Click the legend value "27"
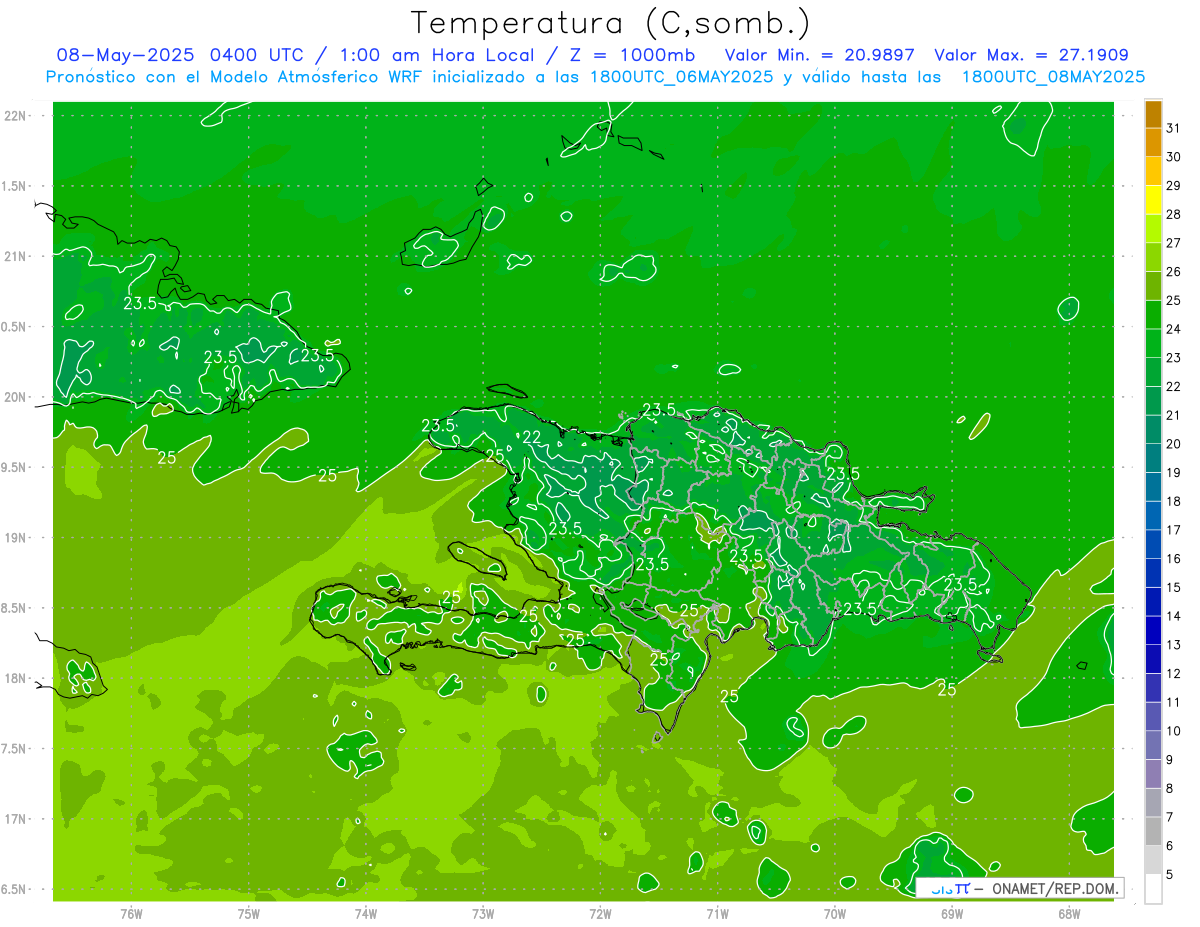This screenshot has width=1200, height=927. click(x=1173, y=243)
